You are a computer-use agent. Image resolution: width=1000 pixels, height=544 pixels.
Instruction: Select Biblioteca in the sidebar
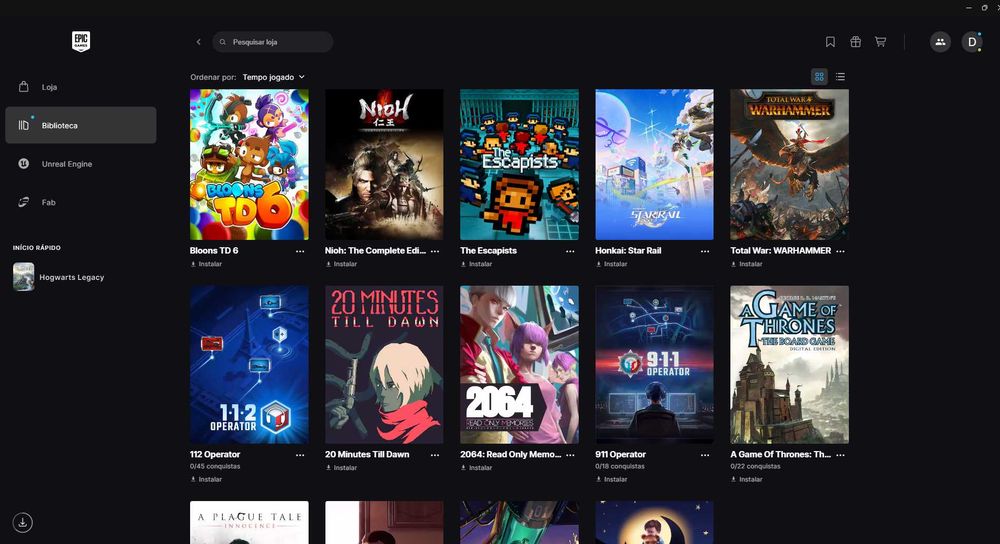[x=80, y=125]
